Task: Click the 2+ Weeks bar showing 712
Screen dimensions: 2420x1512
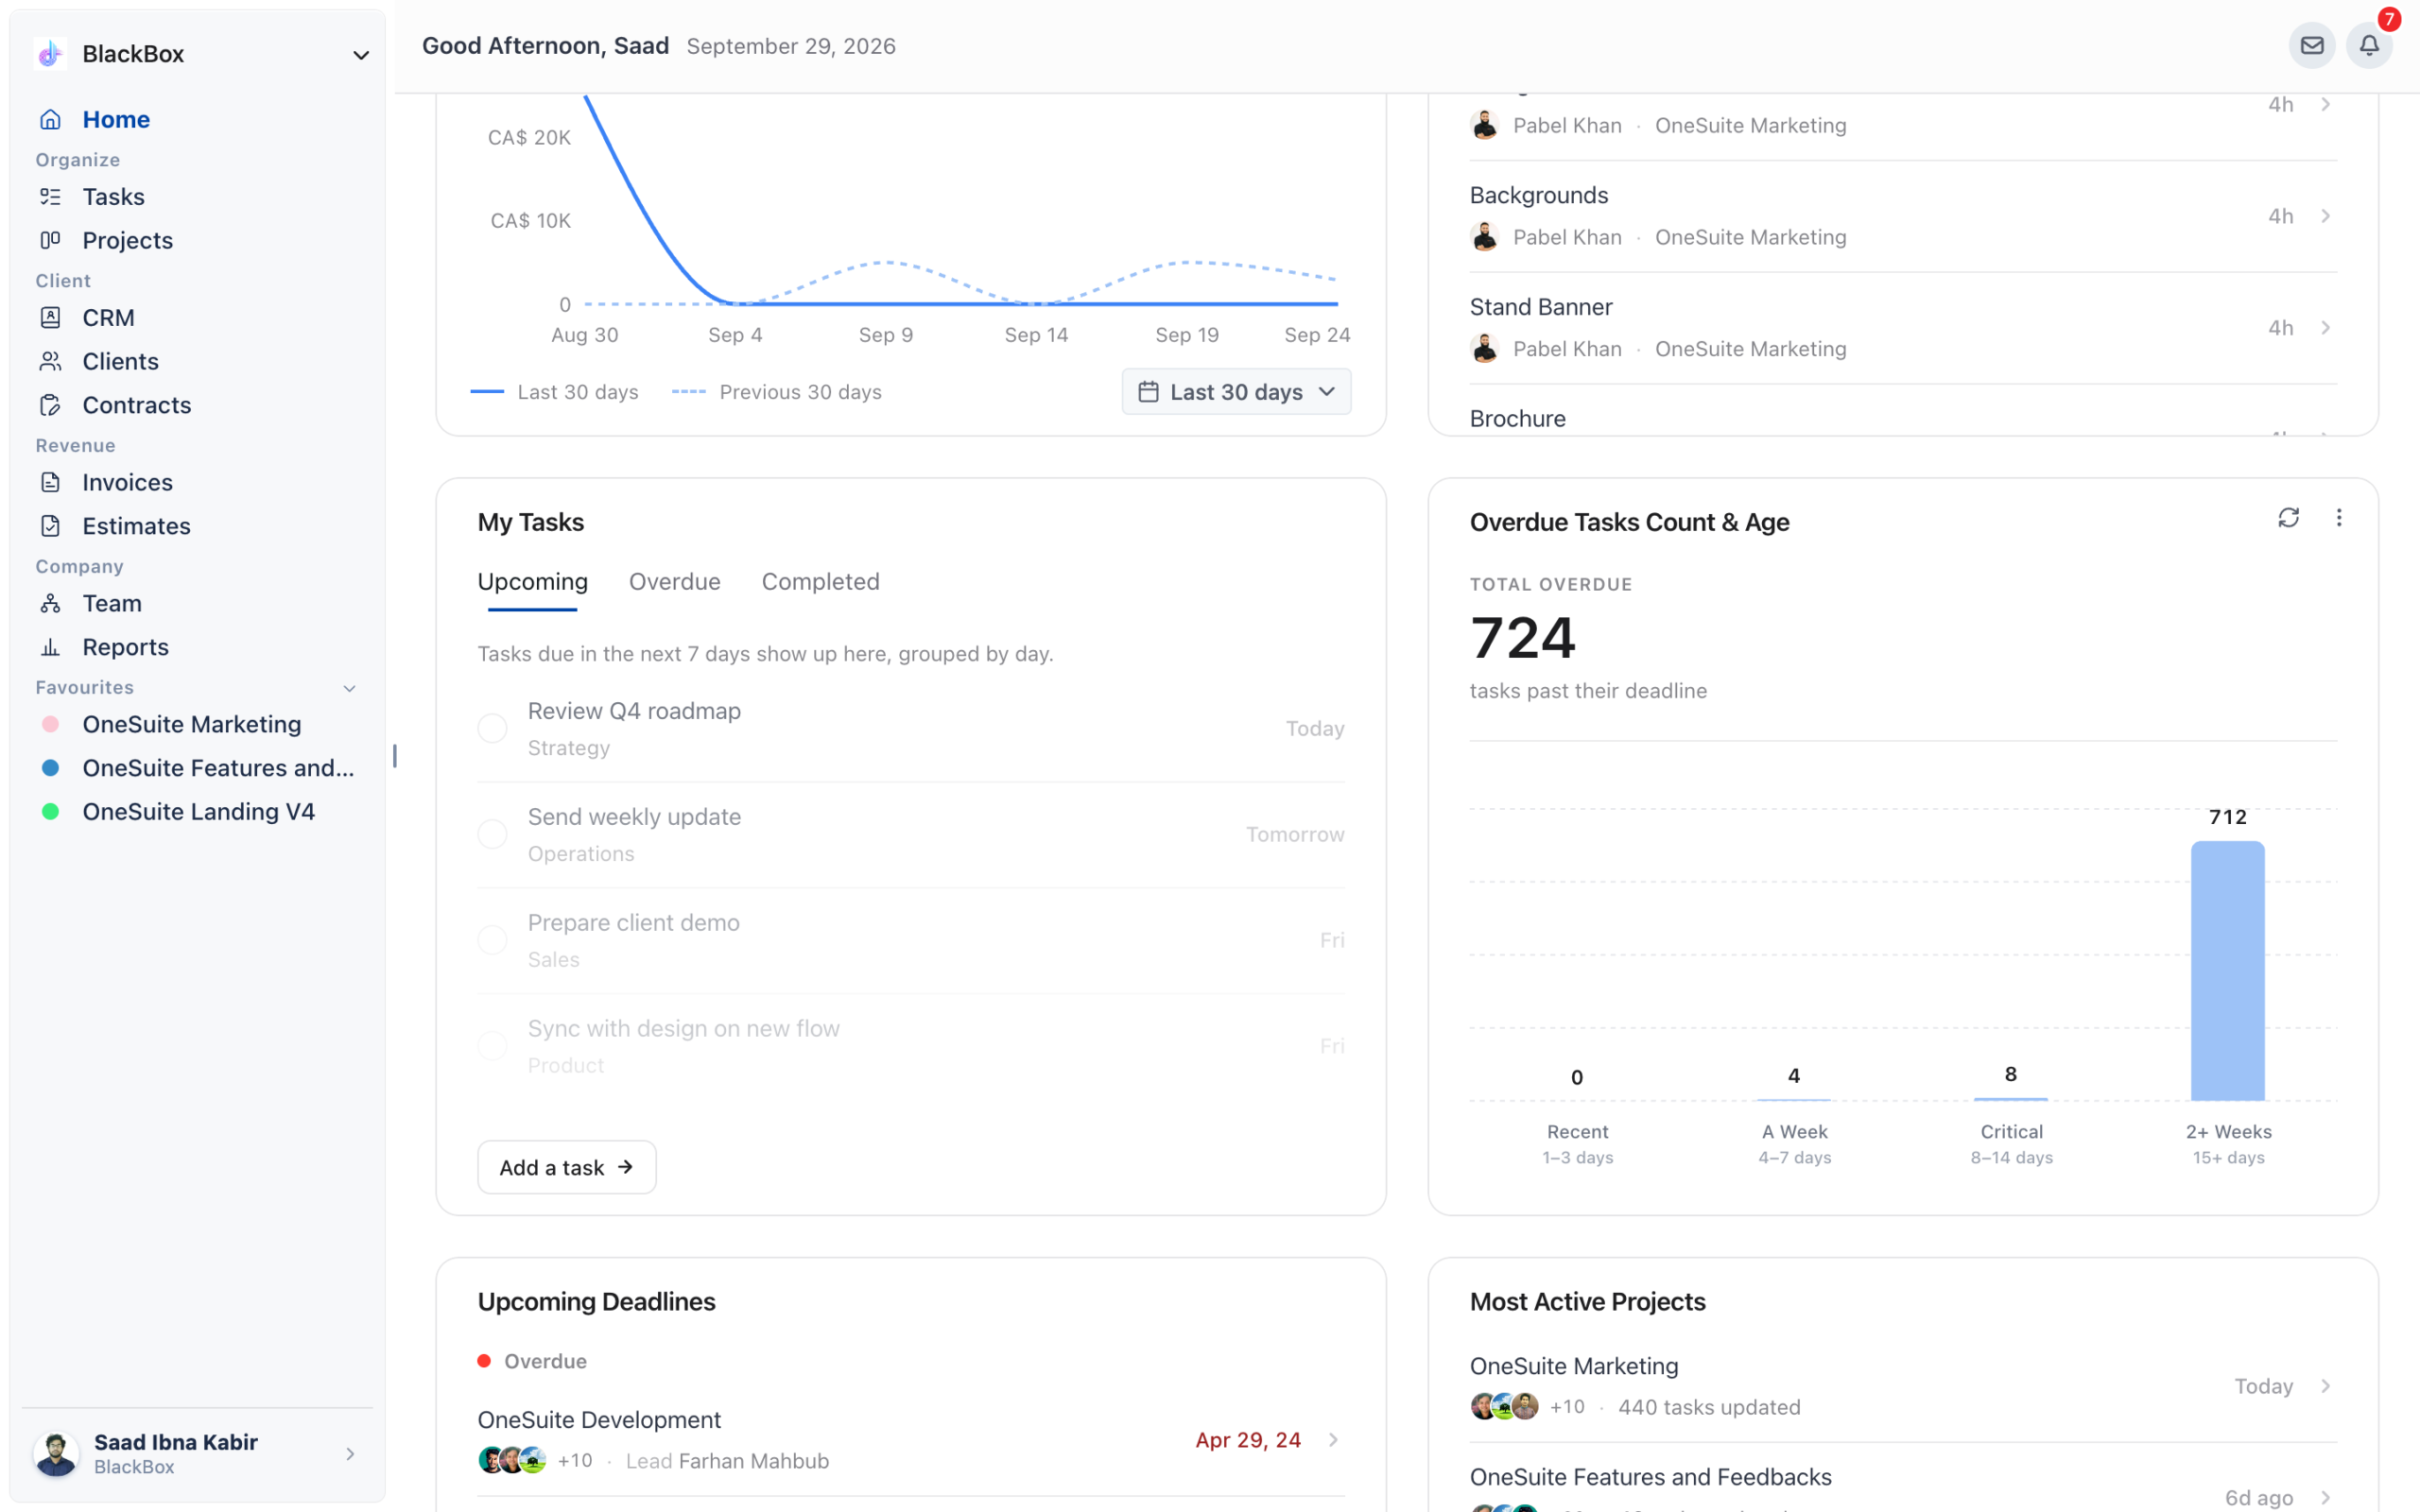Action: pos(2227,970)
